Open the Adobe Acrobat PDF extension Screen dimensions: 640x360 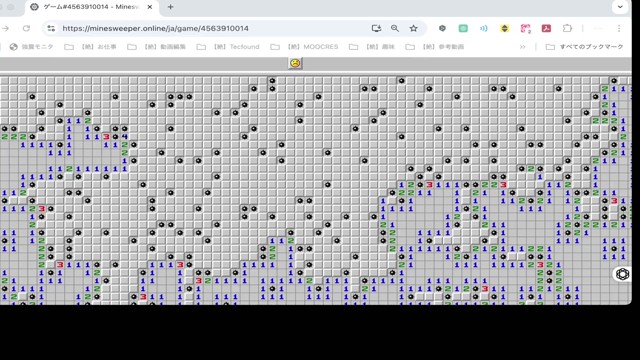546,28
